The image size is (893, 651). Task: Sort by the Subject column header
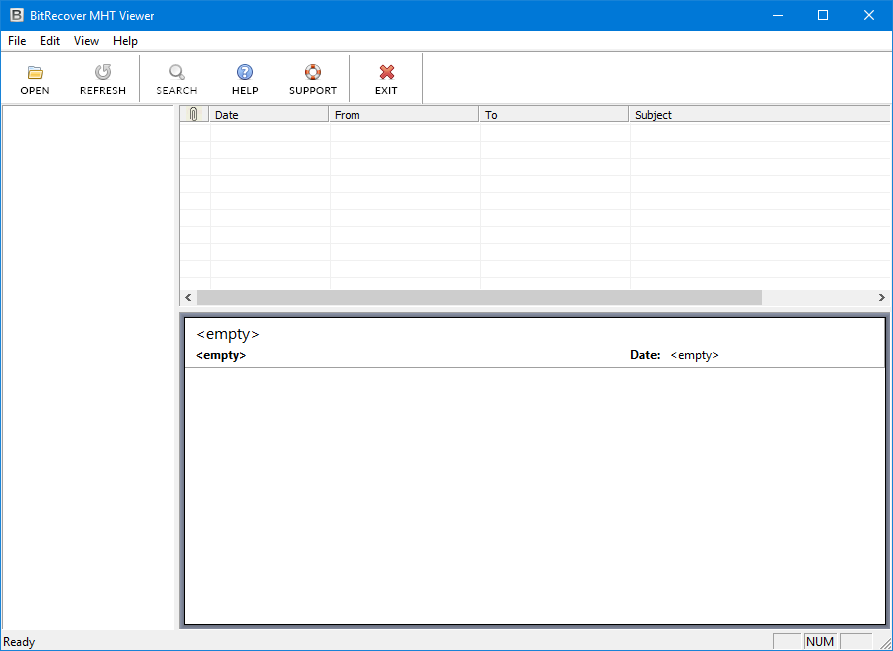point(760,114)
